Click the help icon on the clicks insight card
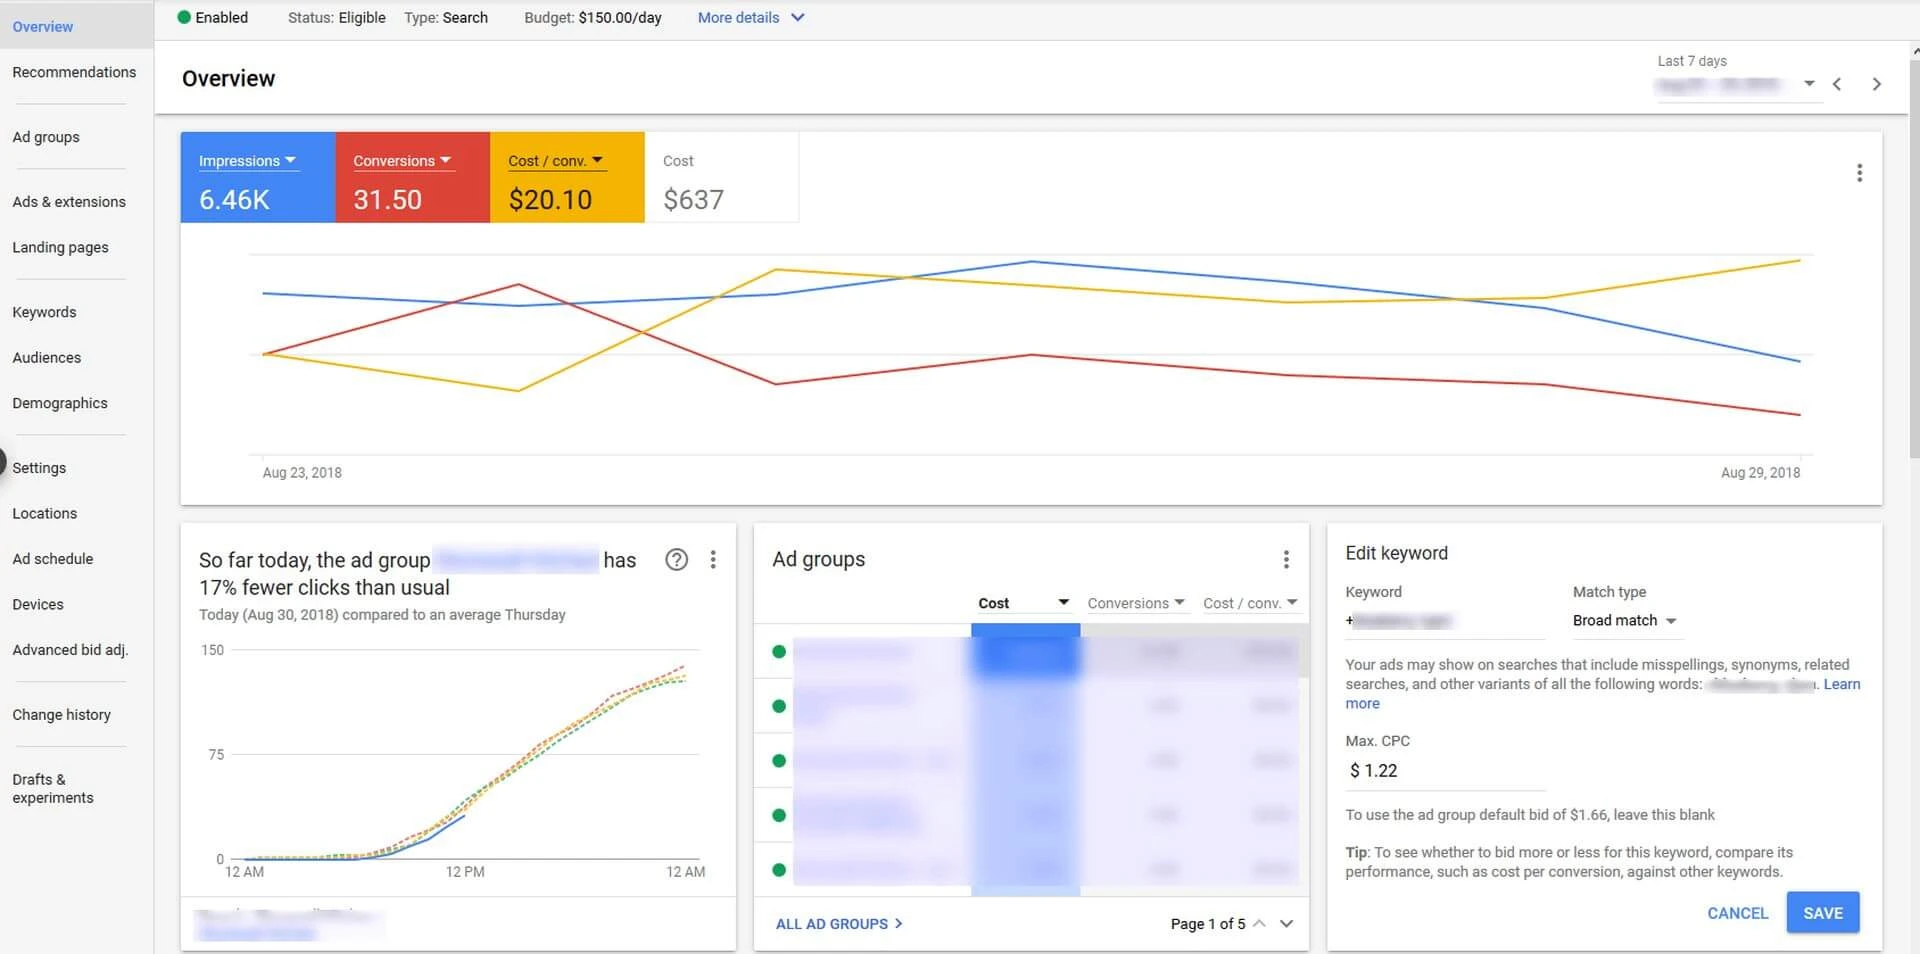Viewport: 1920px width, 954px height. tap(677, 560)
